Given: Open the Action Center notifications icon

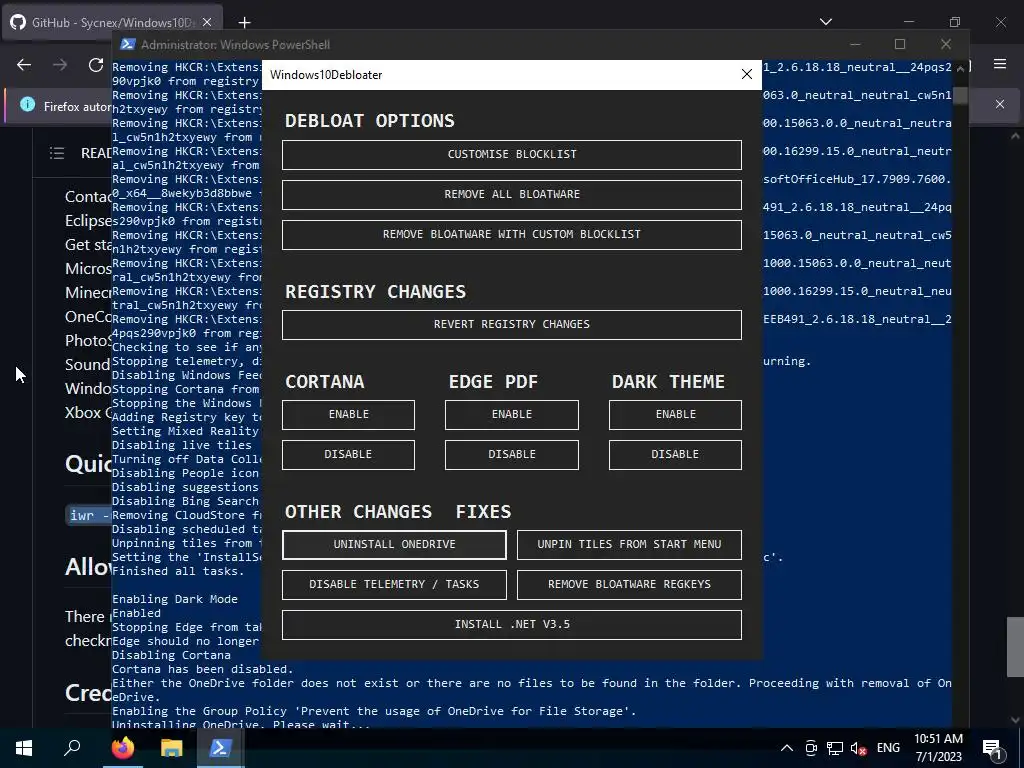Looking at the screenshot, I should 993,748.
